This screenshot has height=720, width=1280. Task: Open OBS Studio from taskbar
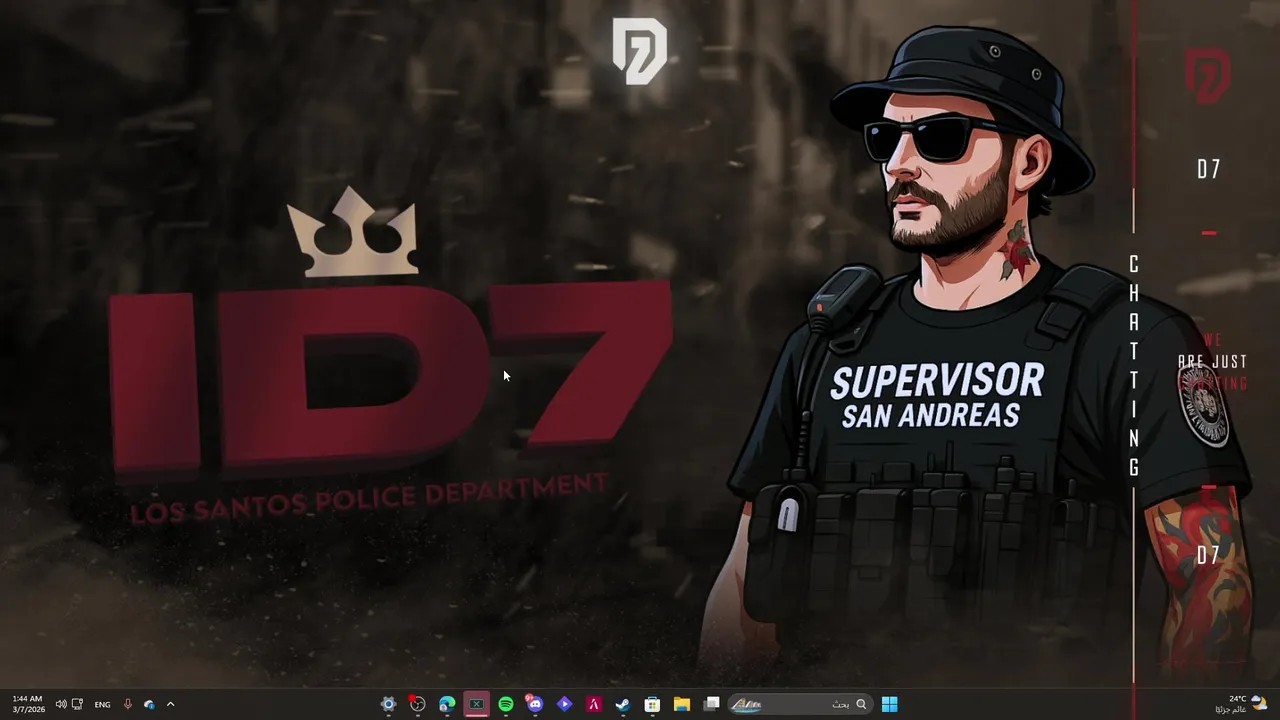[417, 704]
